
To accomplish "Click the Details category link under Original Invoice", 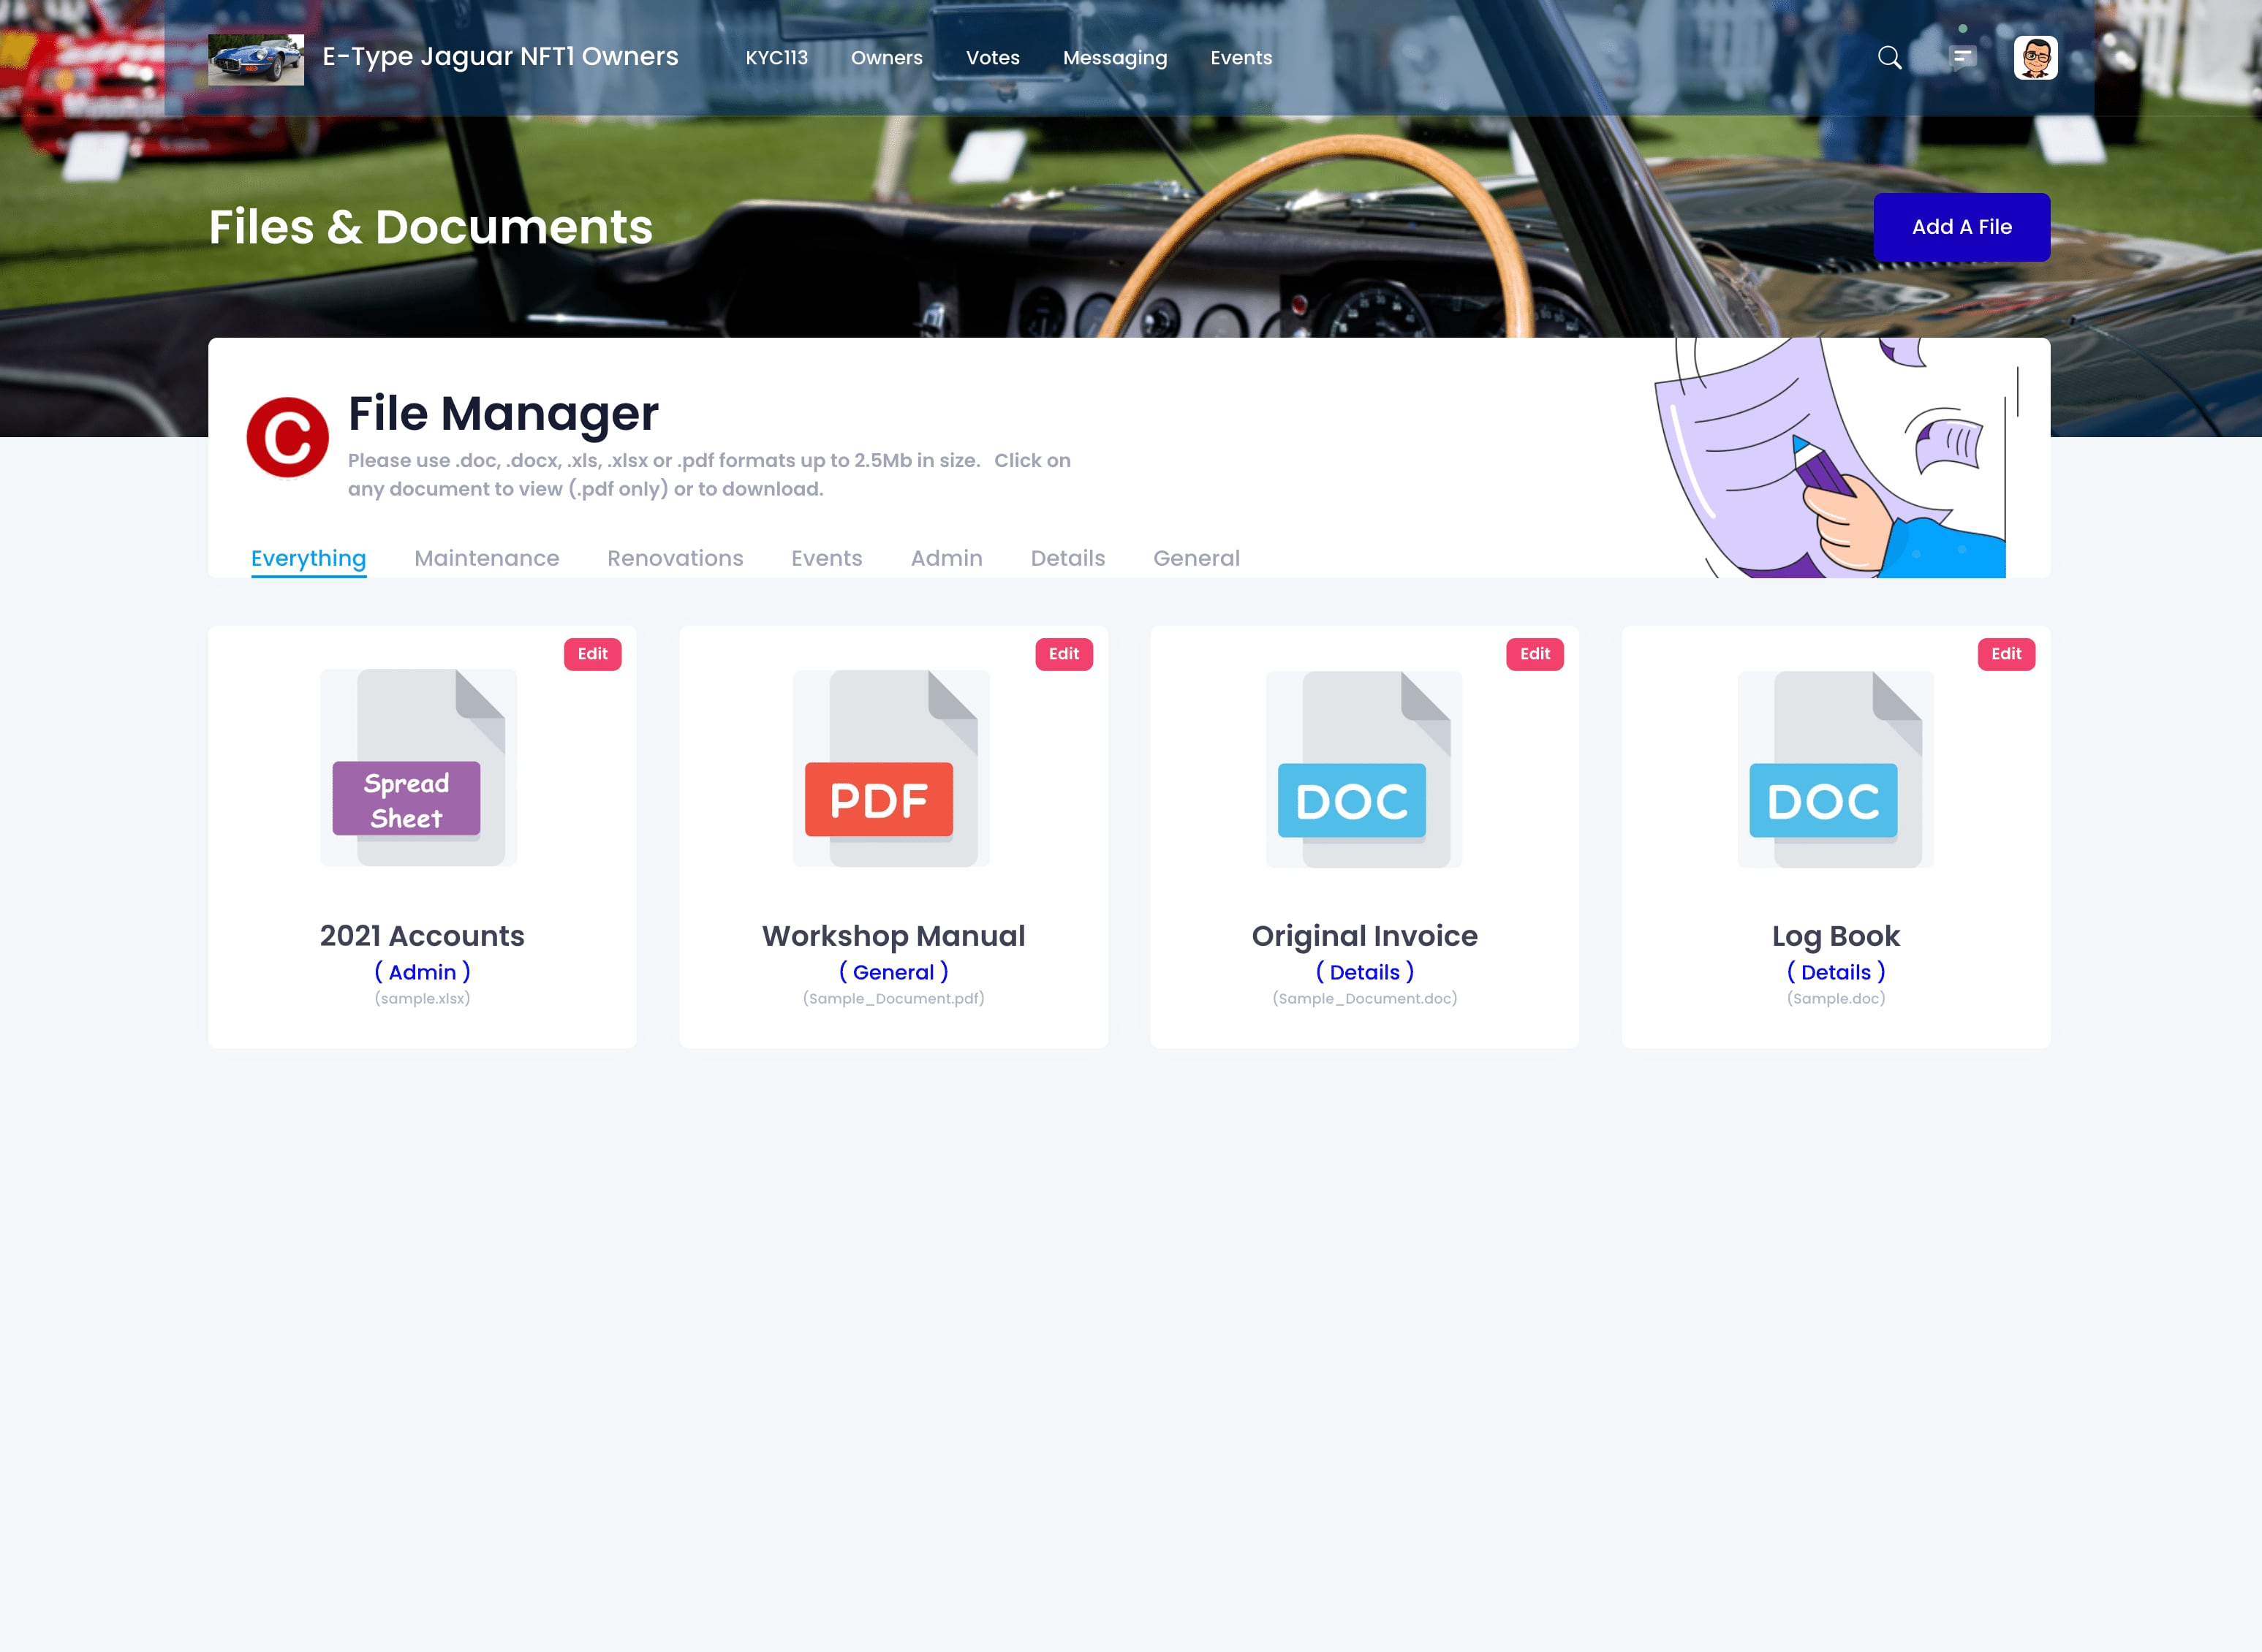I will click(1364, 972).
